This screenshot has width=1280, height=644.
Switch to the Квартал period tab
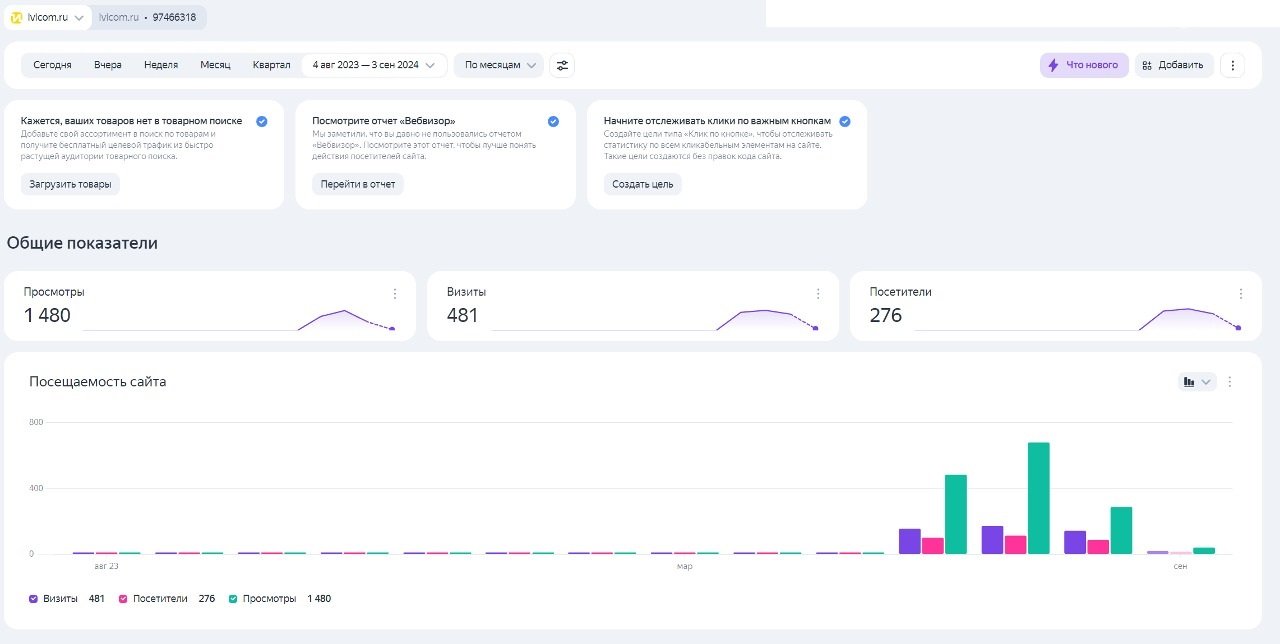(271, 65)
